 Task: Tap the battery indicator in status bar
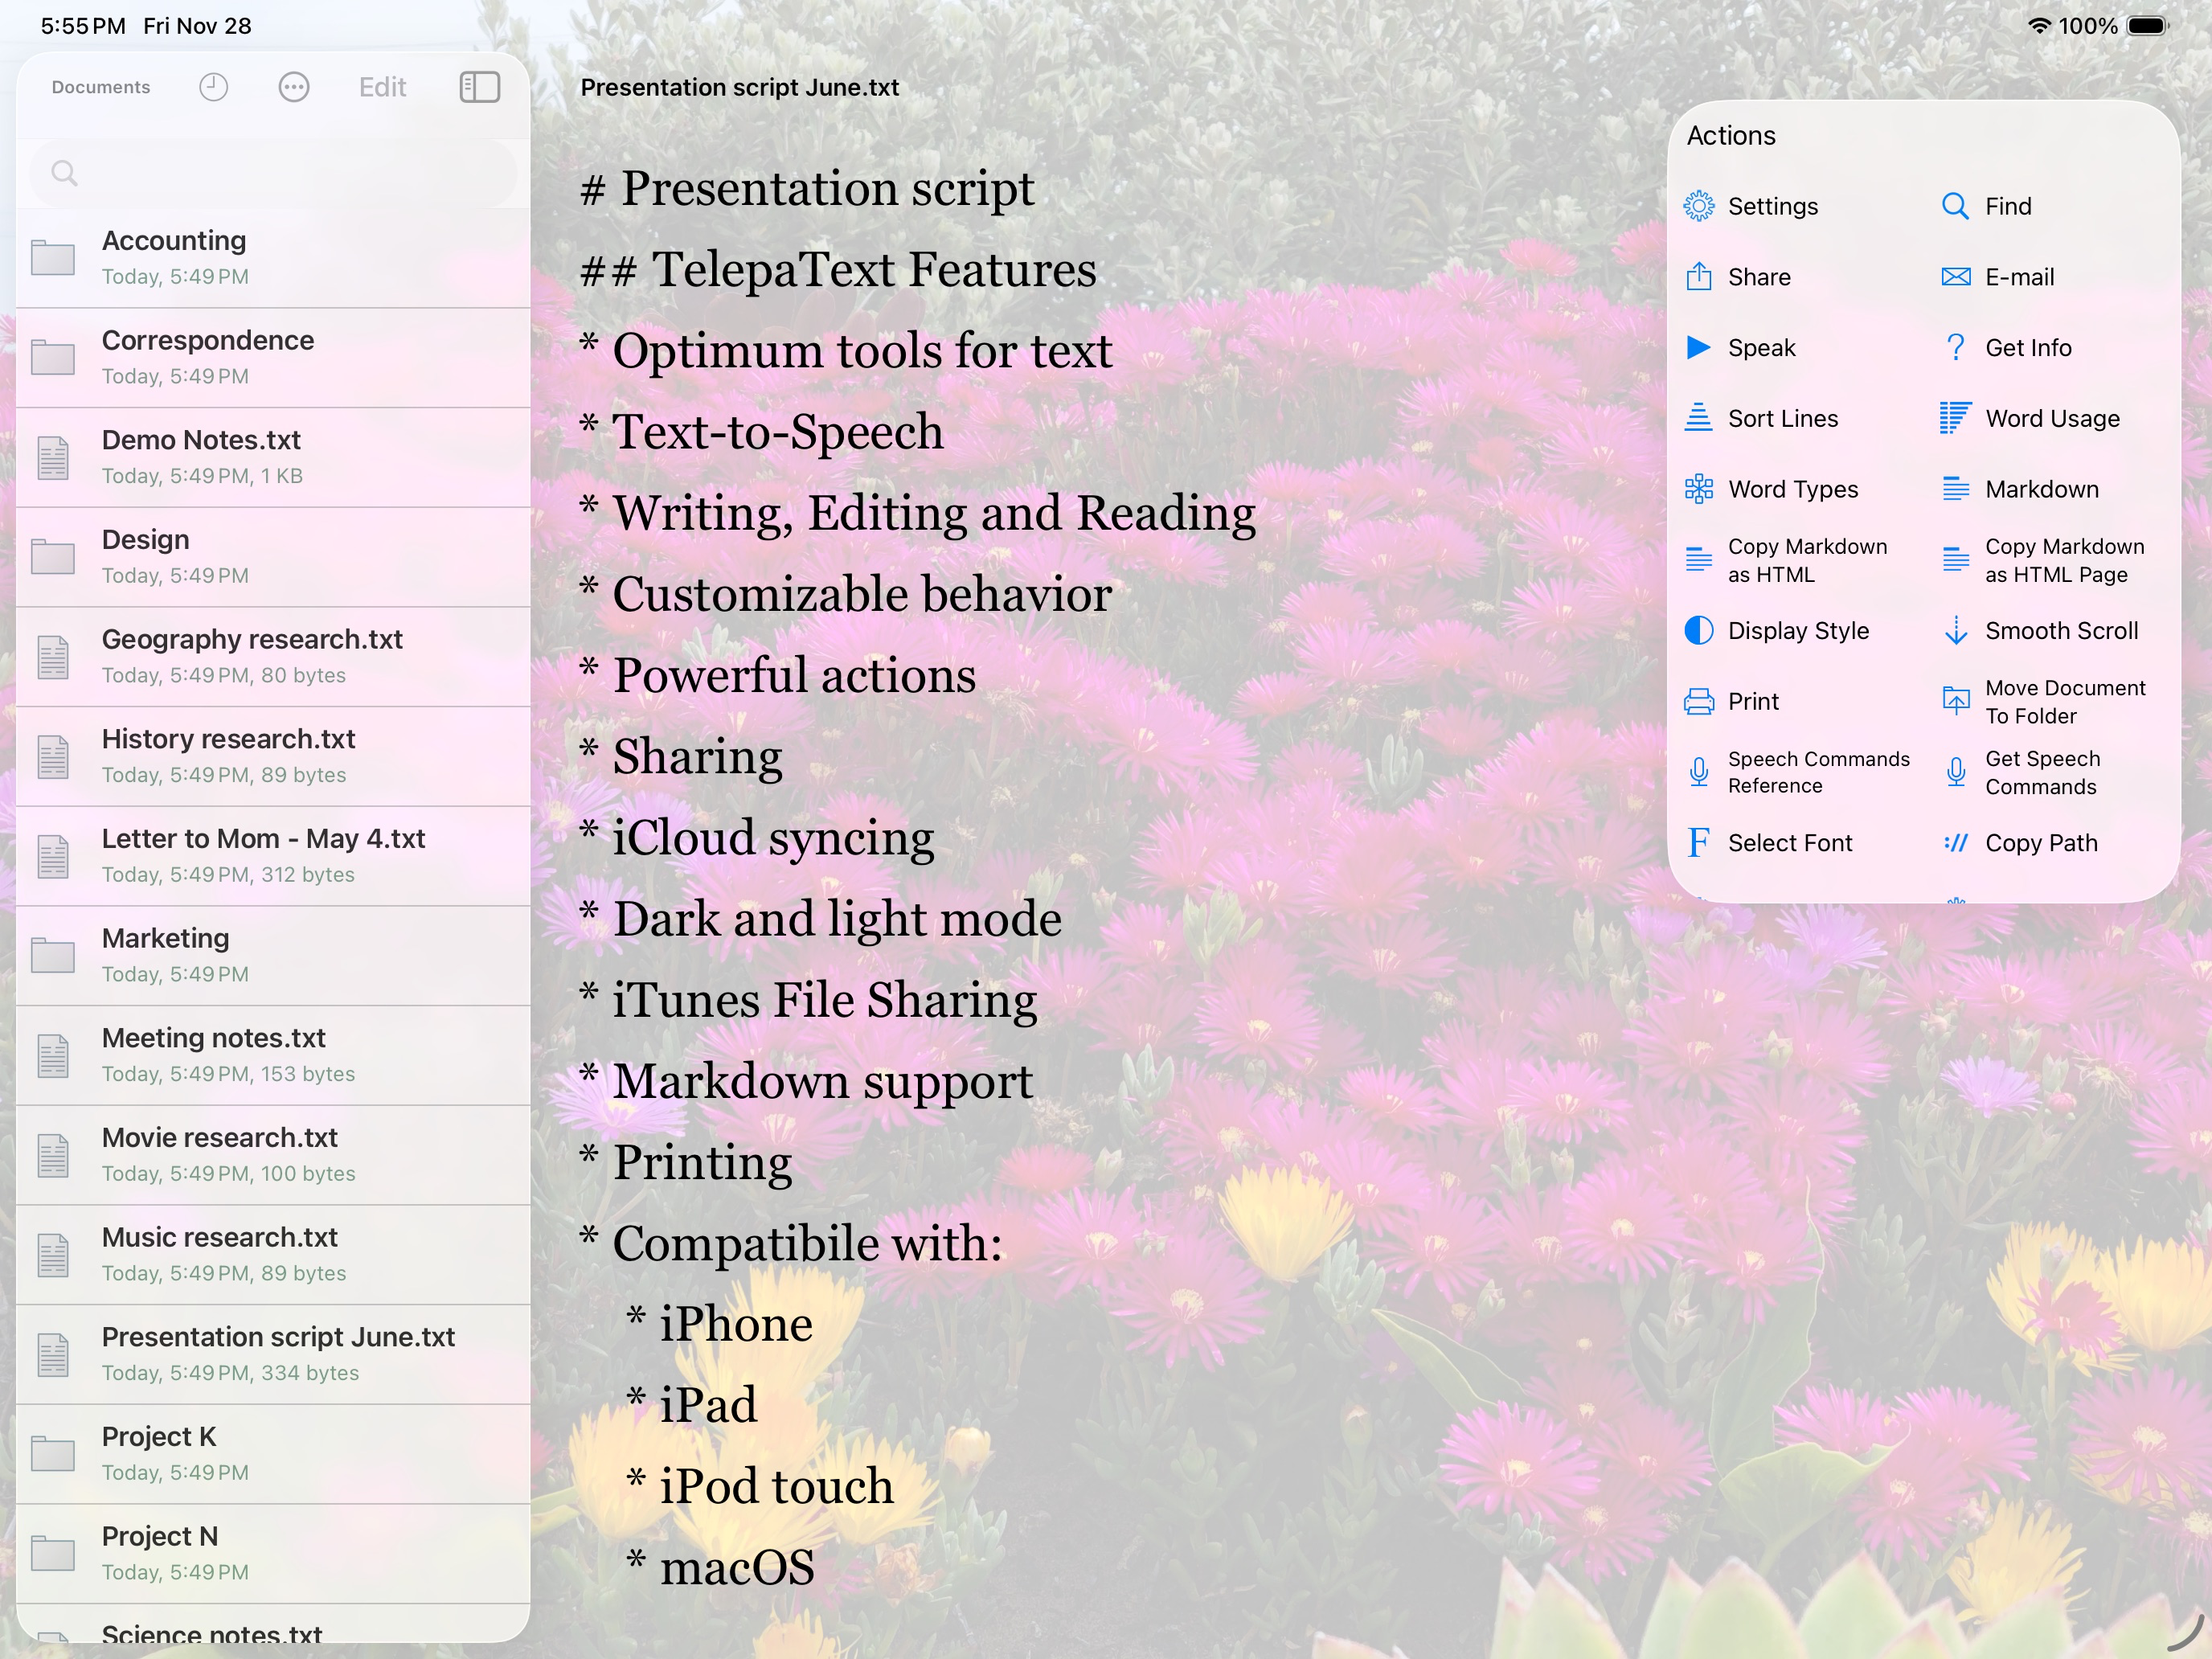pos(2146,26)
